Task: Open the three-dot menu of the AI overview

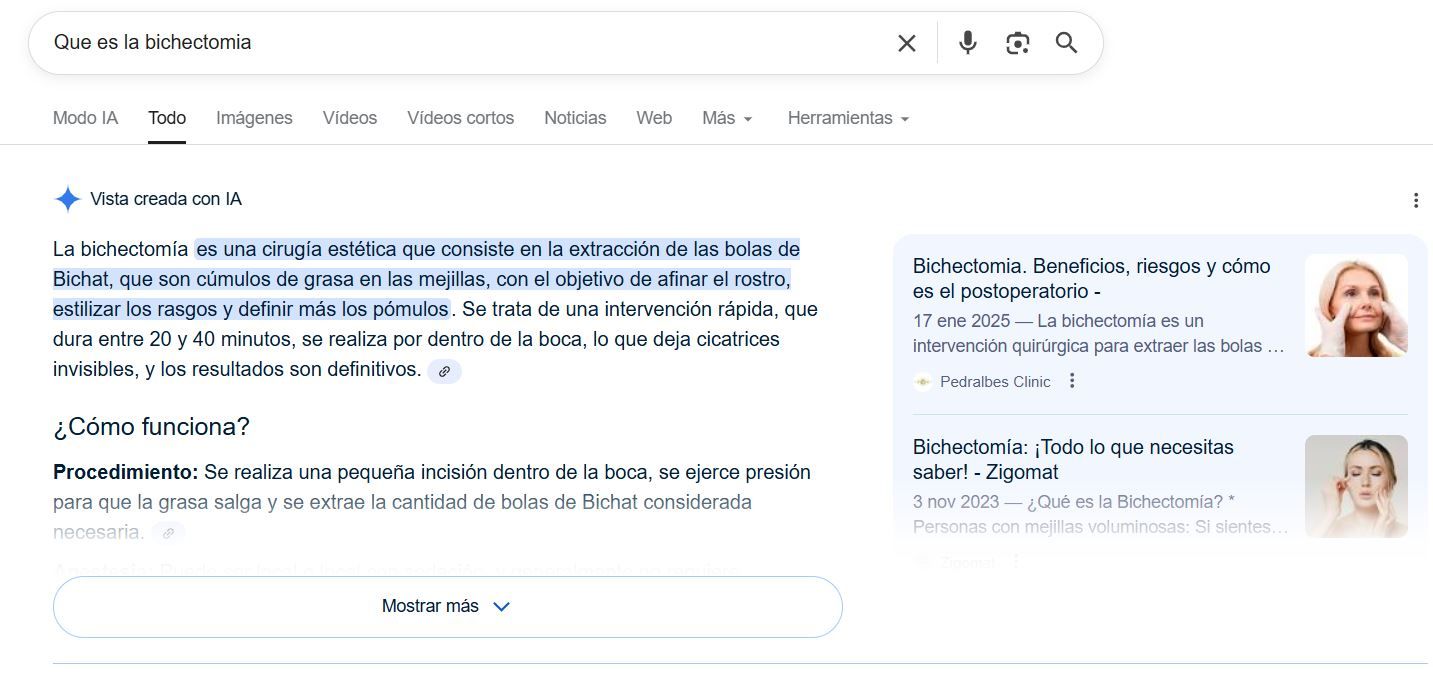Action: (x=1415, y=200)
